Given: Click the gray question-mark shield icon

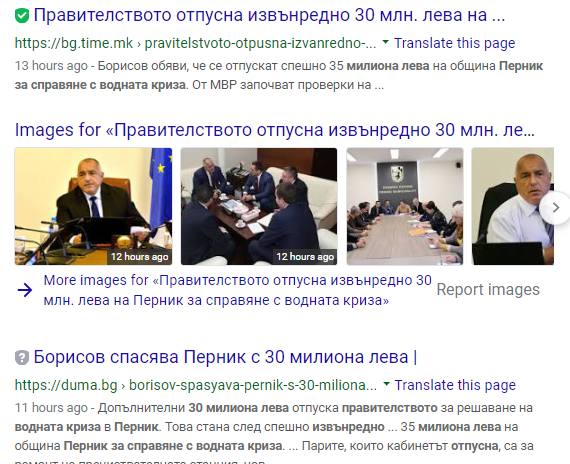Looking at the screenshot, I should [22, 358].
